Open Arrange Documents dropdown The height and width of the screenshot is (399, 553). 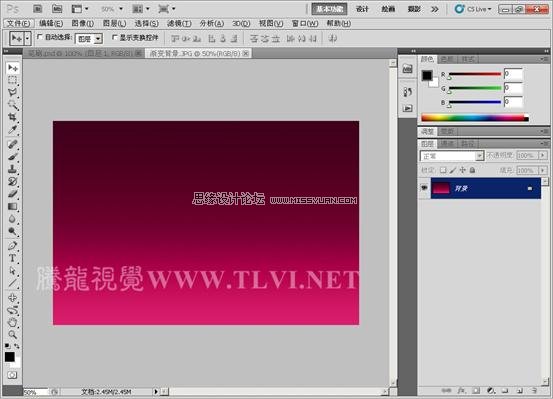141,9
